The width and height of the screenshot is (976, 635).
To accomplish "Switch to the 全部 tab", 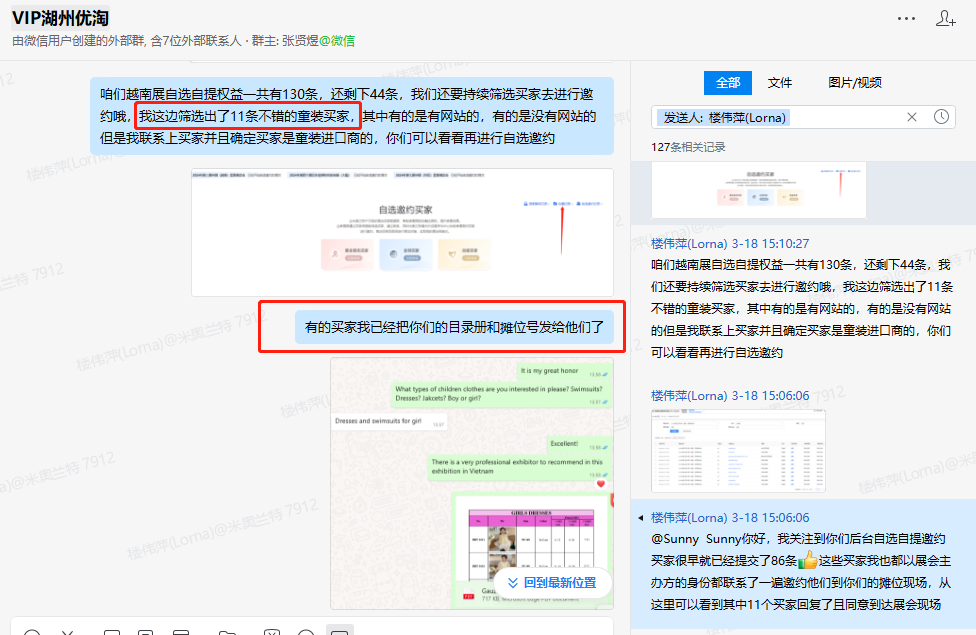I will (x=728, y=83).
